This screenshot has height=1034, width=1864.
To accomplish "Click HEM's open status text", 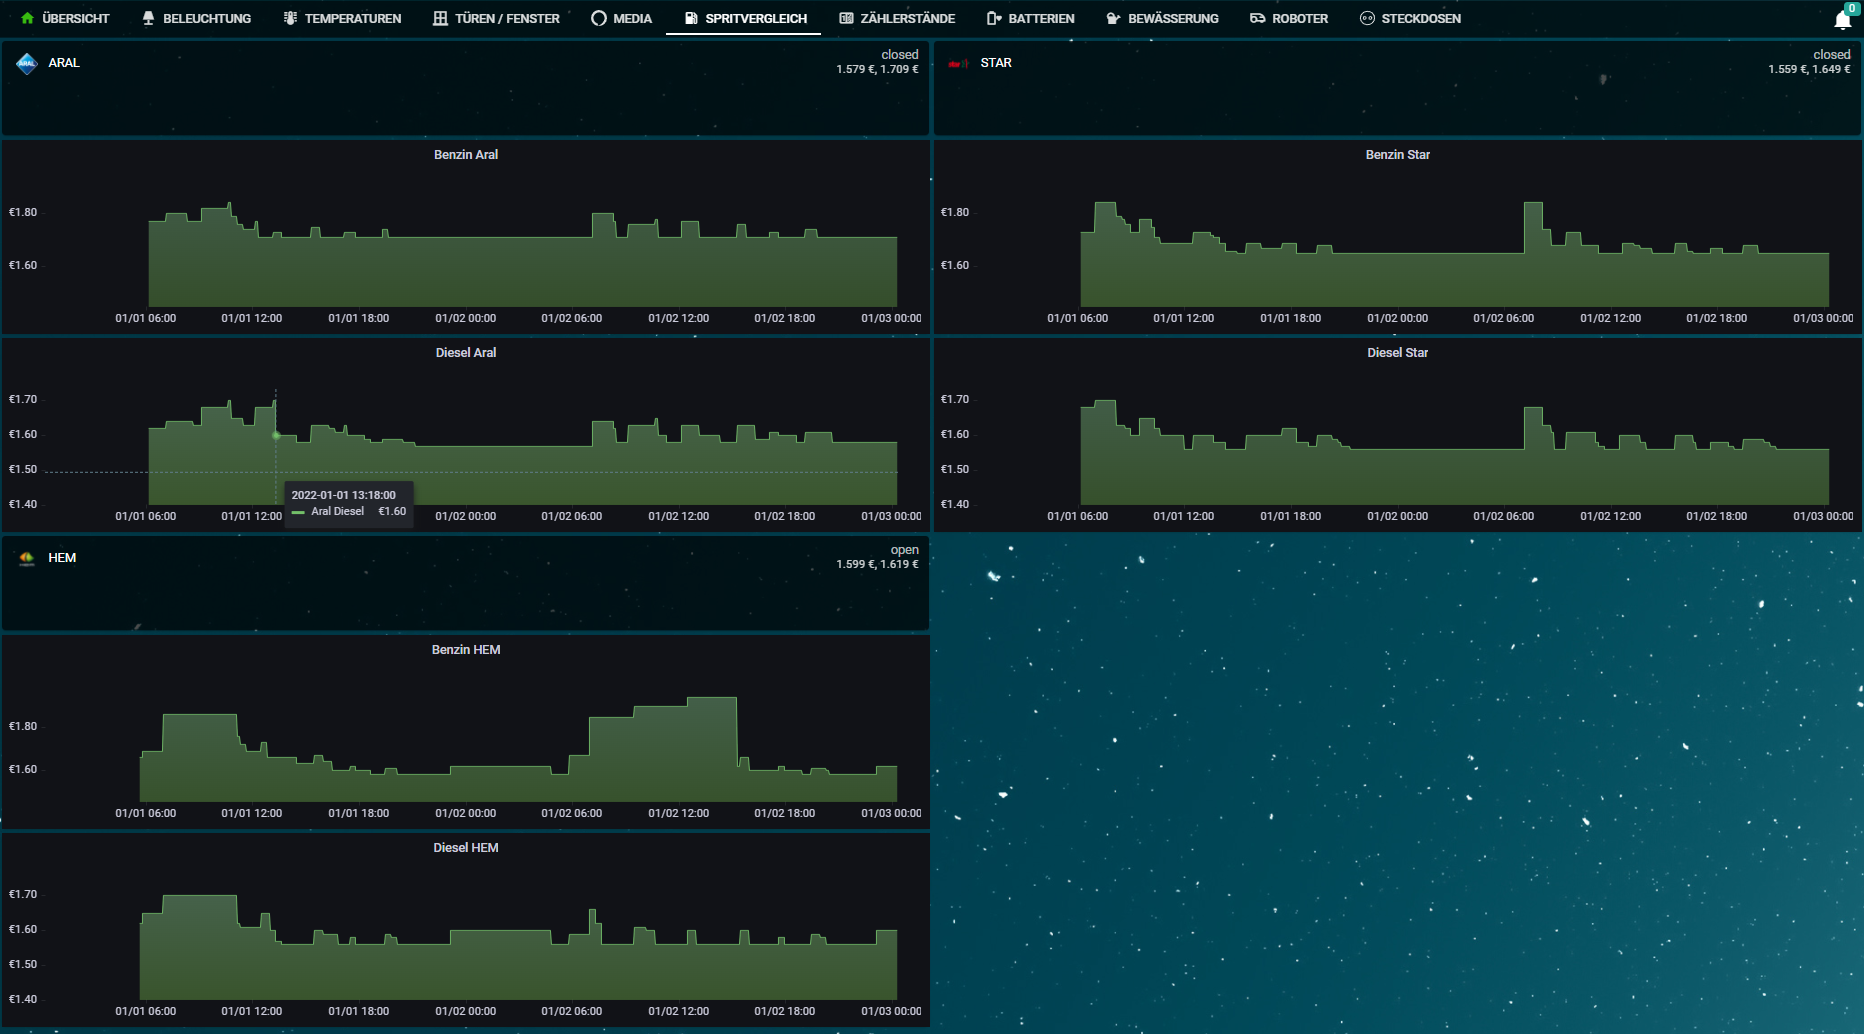I will (905, 550).
